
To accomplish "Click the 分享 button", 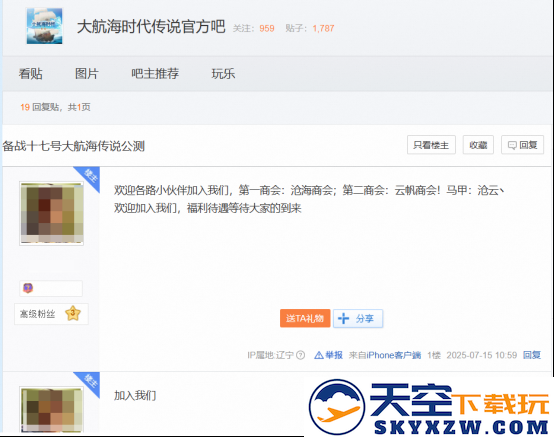I will point(358,318).
